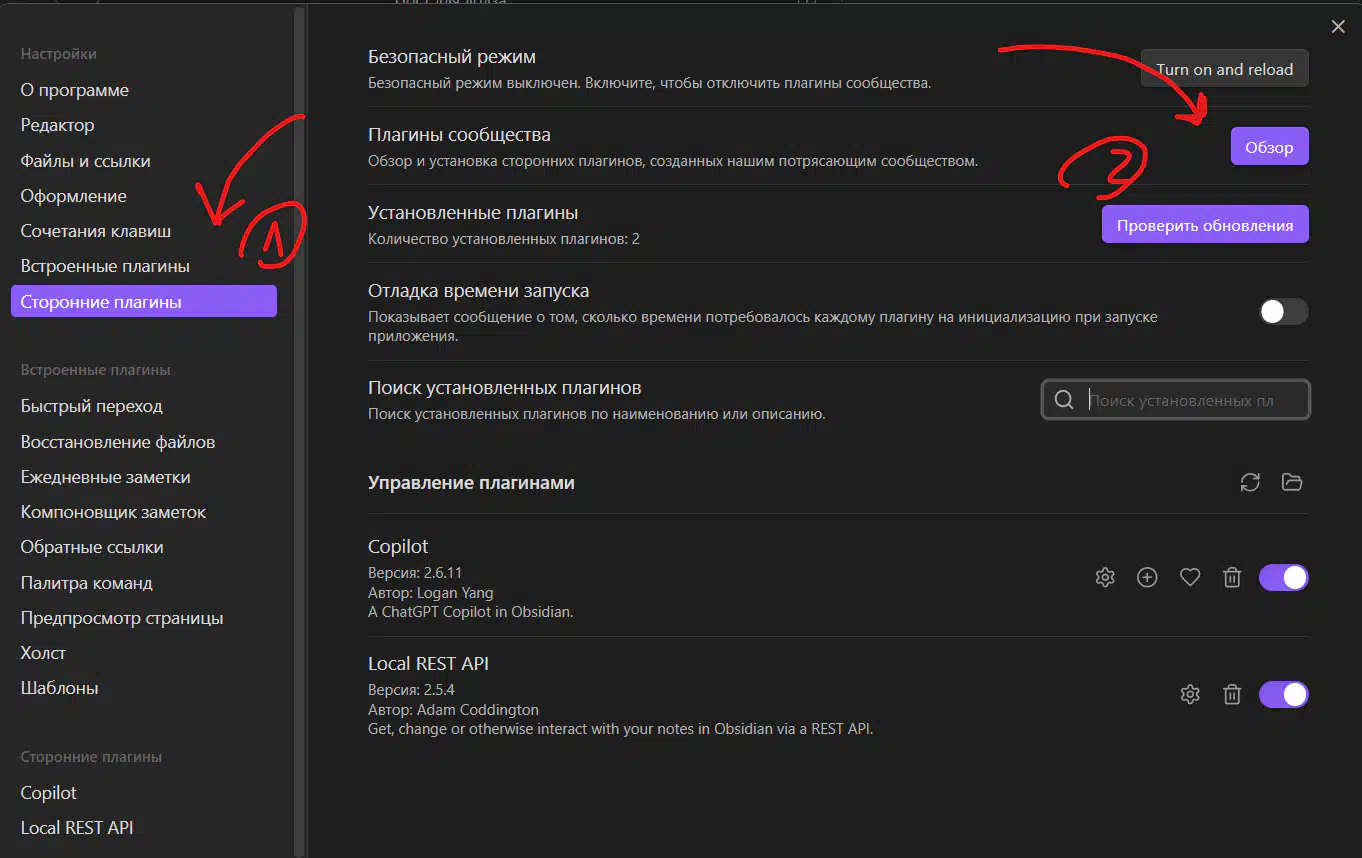Screen dimensions: 1362x858
Task: Delete Copilot plugin with trash icon
Action: [x=1233, y=577]
